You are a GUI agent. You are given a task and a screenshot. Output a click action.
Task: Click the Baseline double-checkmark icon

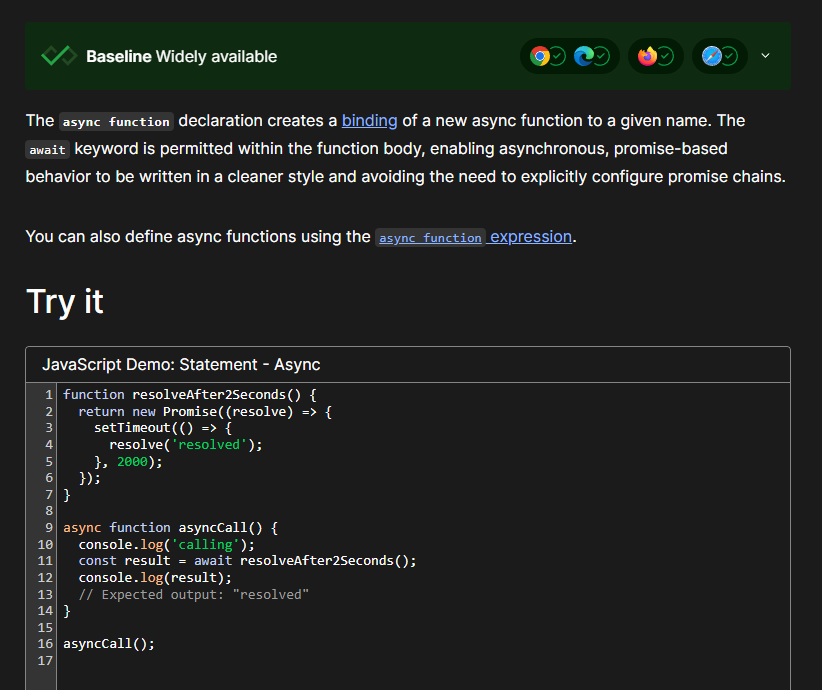pos(58,56)
